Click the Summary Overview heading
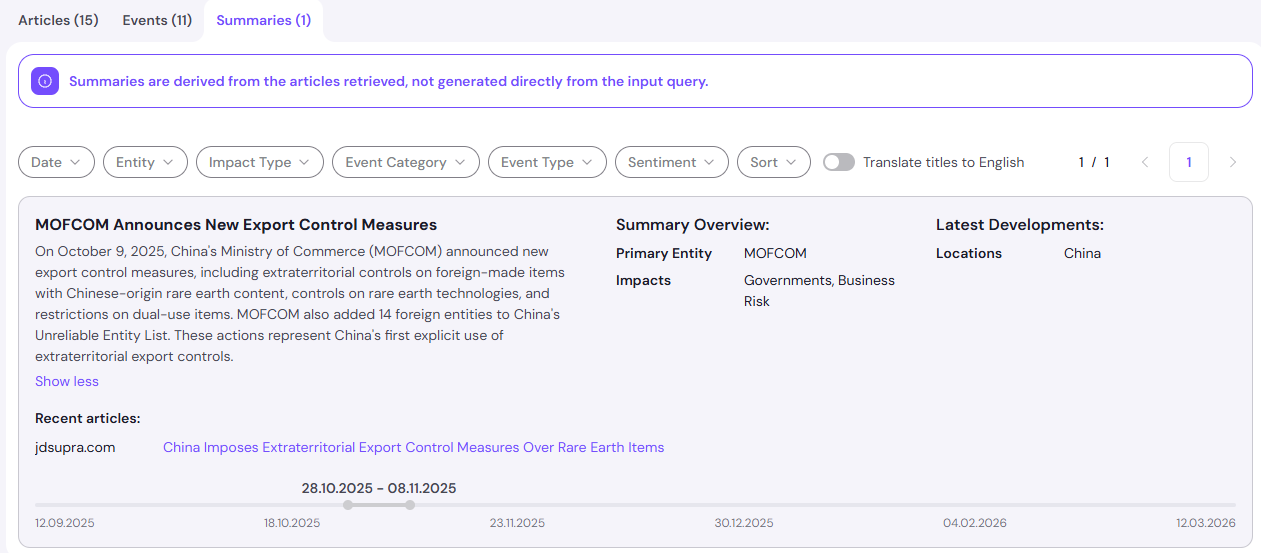1261x553 pixels. coord(693,225)
